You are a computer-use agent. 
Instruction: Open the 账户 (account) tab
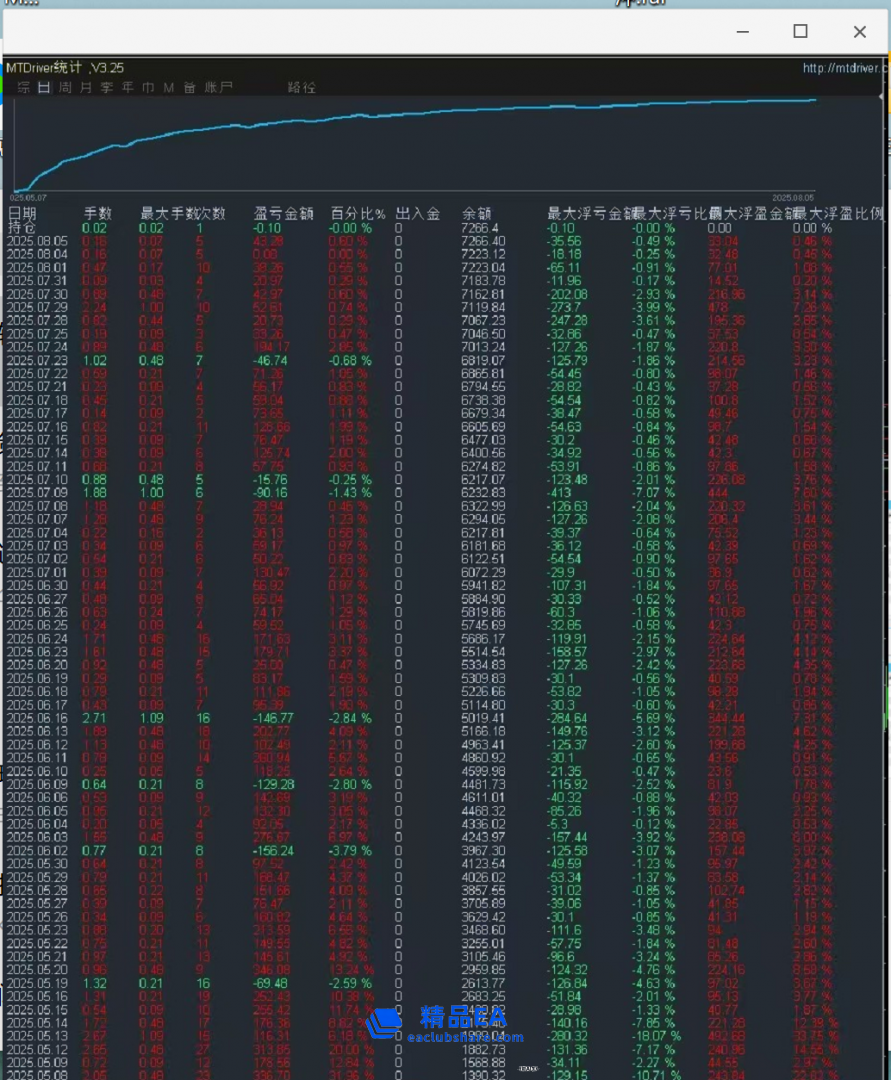click(218, 88)
